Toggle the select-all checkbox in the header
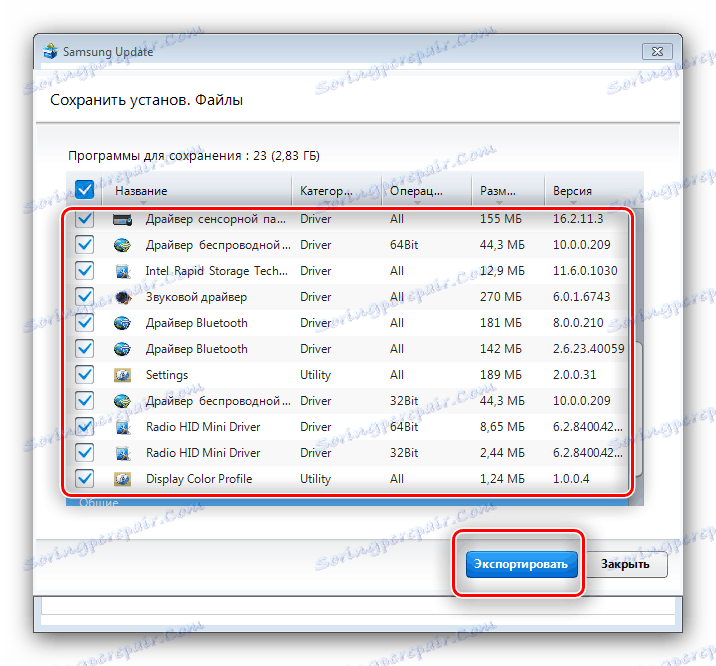716x666 pixels. pos(84,189)
